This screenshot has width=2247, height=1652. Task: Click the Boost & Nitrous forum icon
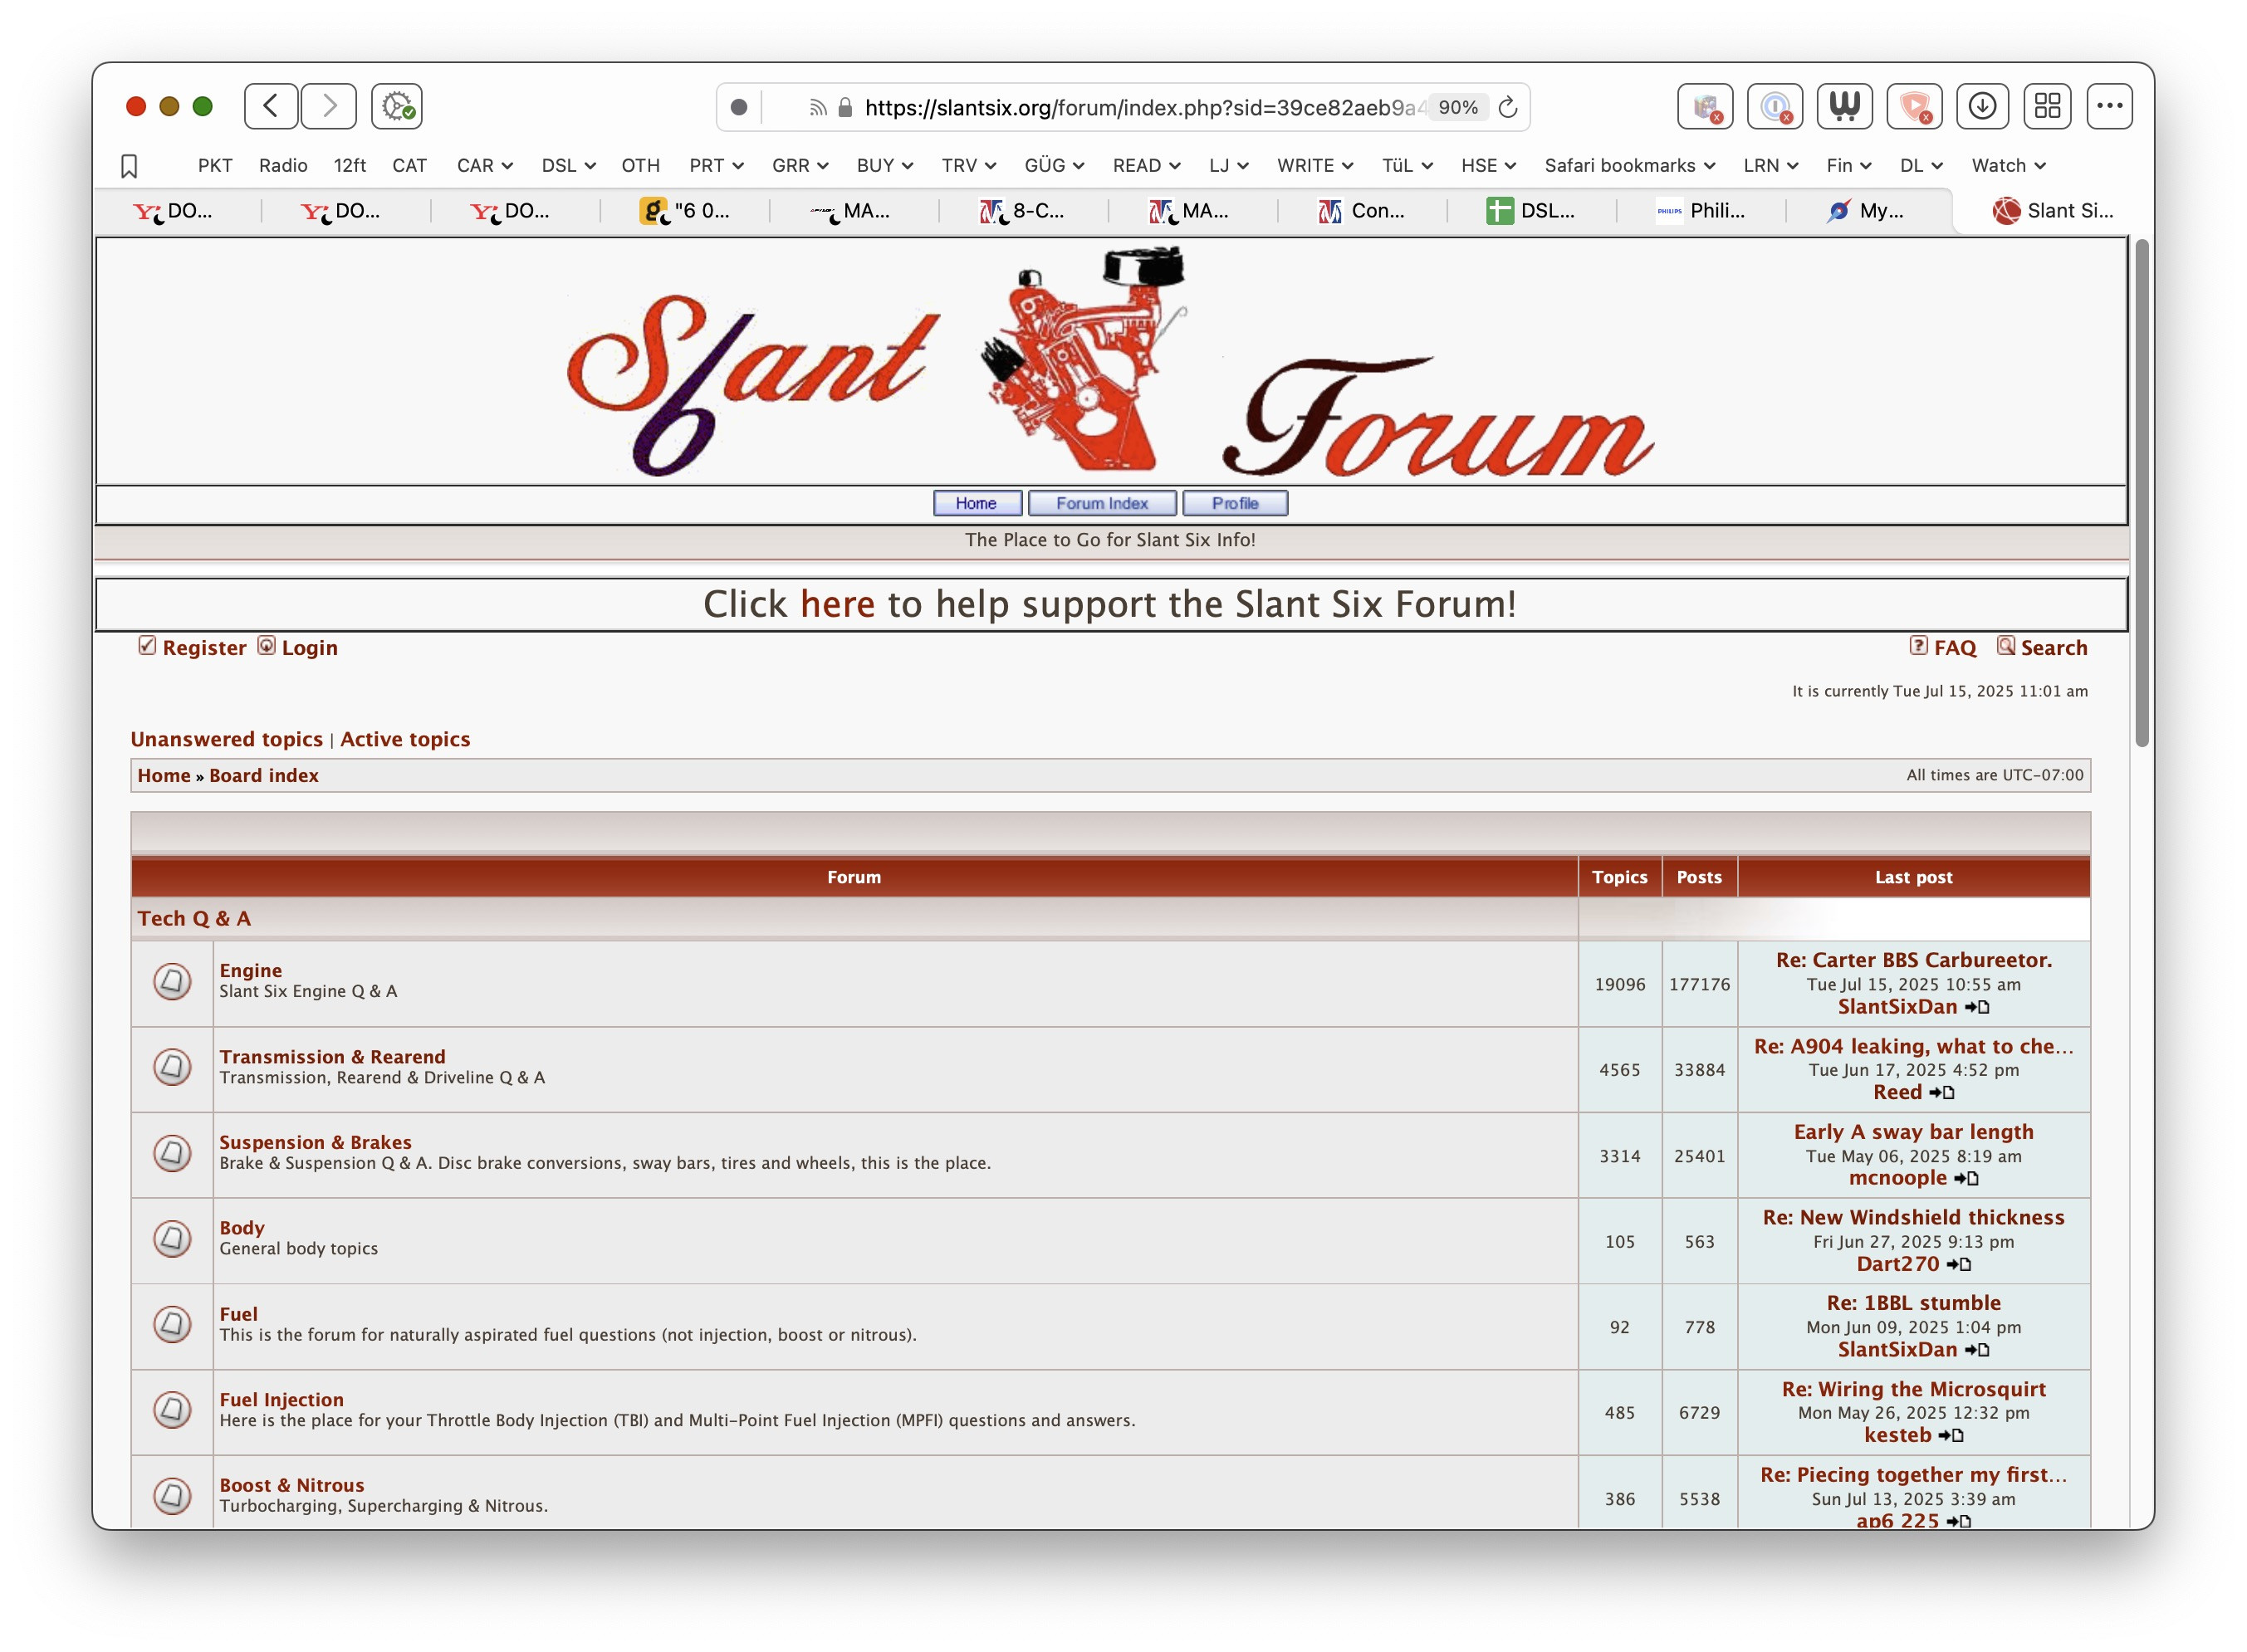172,1496
